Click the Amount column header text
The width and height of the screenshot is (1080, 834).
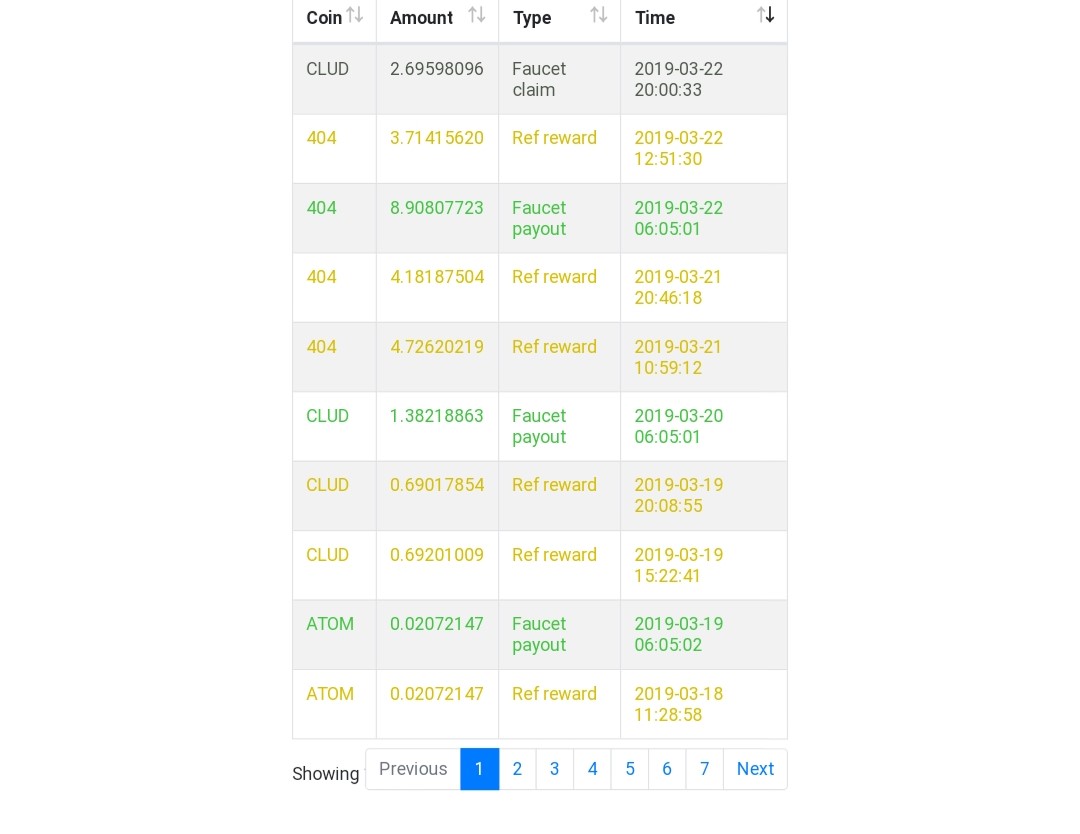pyautogui.click(x=422, y=18)
